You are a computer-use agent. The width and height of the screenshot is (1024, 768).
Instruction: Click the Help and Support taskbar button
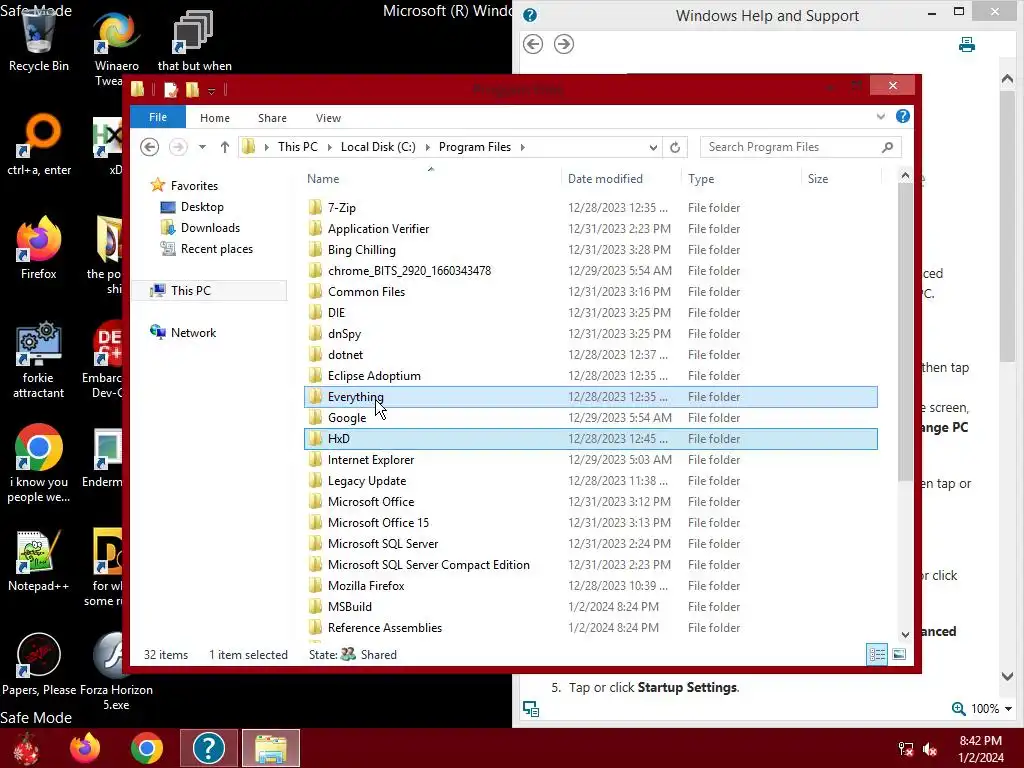pyautogui.click(x=208, y=748)
